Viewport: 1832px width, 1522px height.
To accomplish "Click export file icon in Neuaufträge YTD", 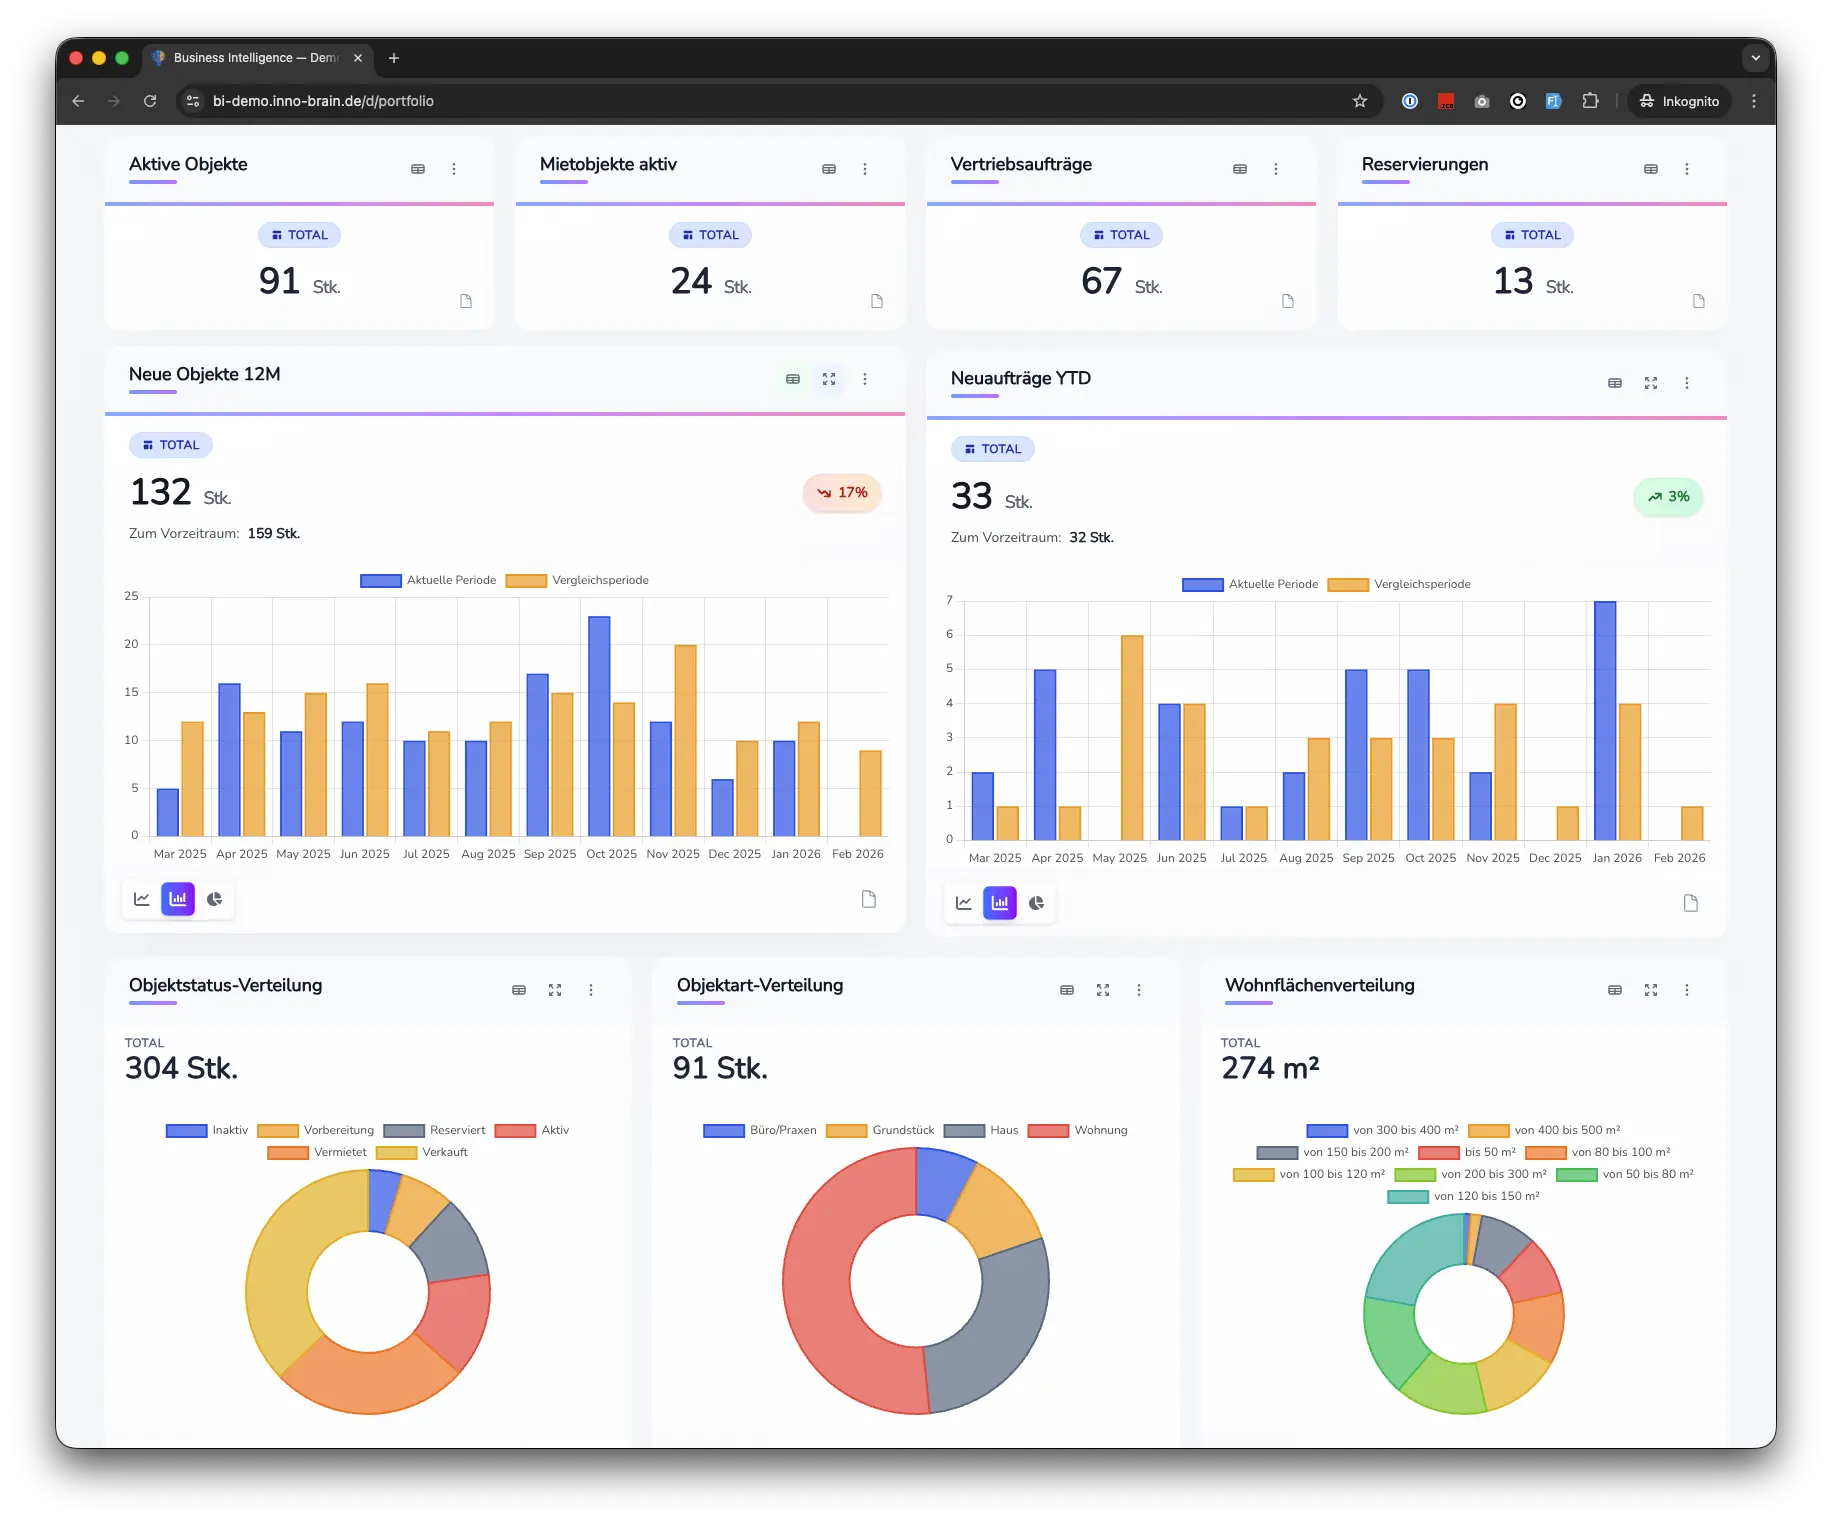I will (x=1690, y=903).
